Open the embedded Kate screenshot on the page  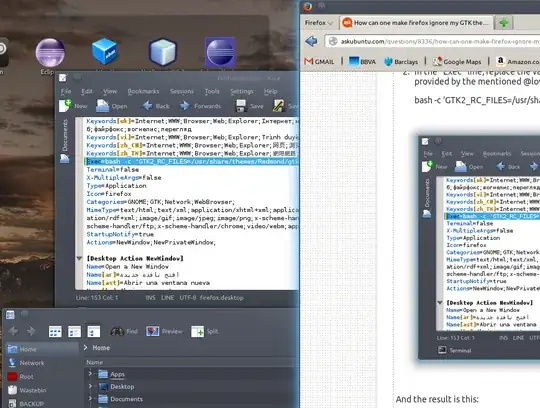479,247
